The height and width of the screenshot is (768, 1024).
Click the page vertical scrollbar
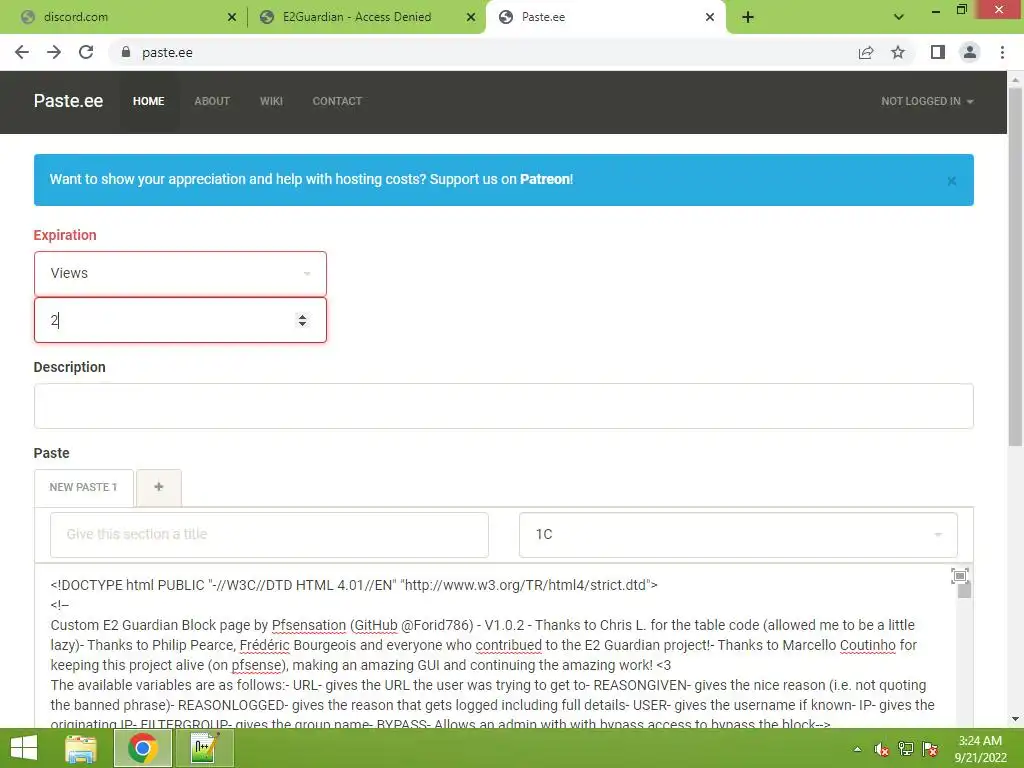(x=1015, y=268)
